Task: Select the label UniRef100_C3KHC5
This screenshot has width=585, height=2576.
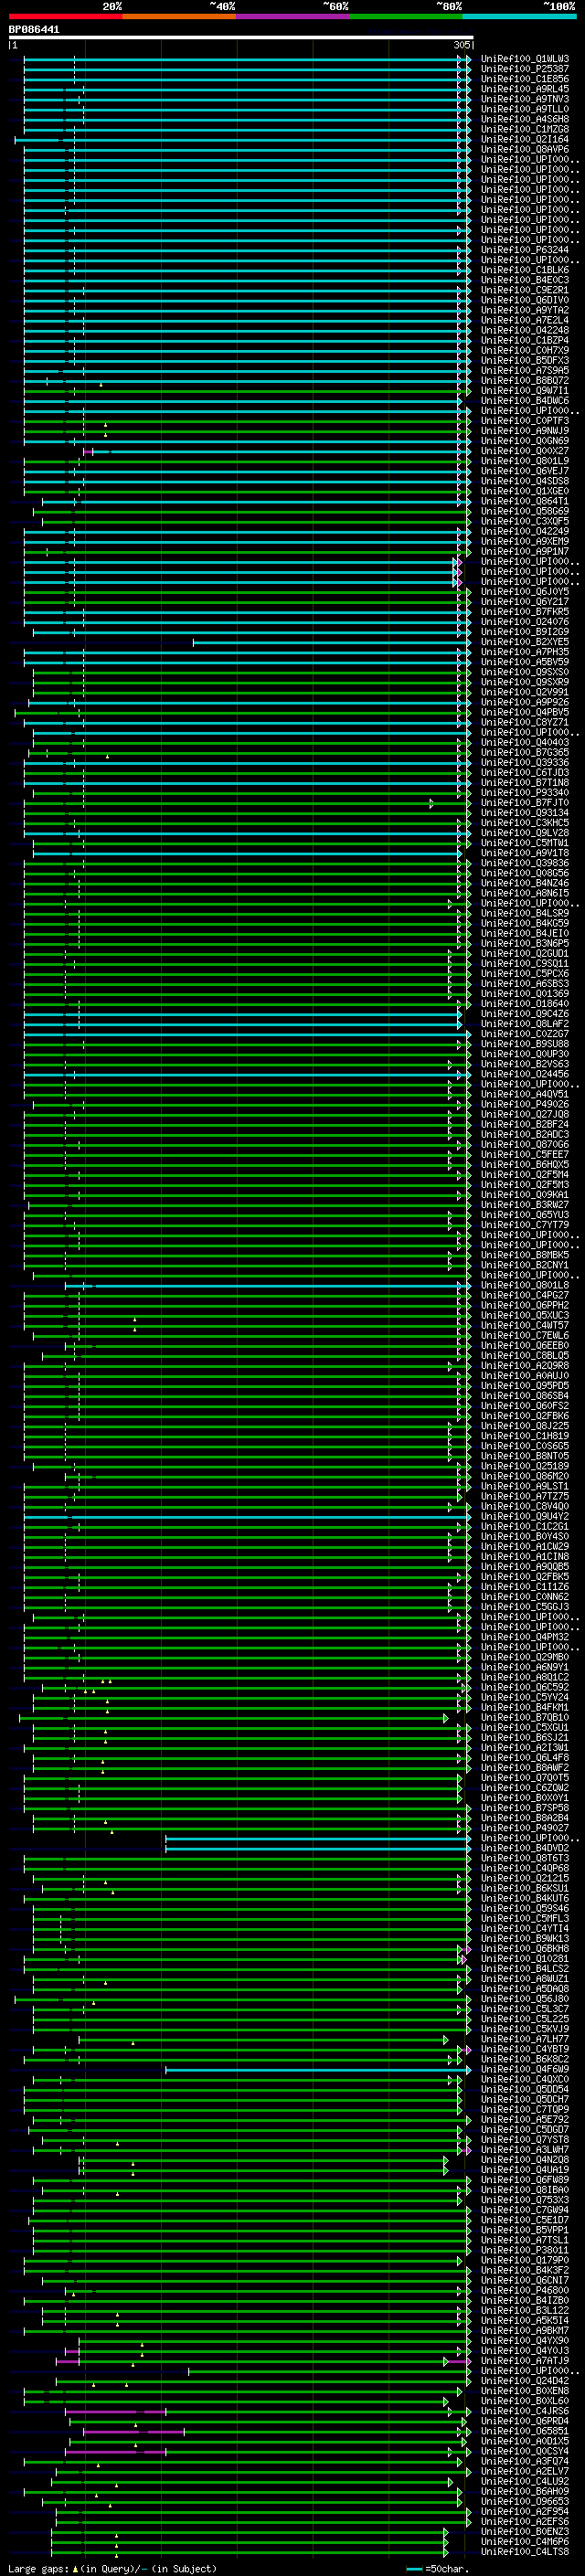Action: (525, 823)
